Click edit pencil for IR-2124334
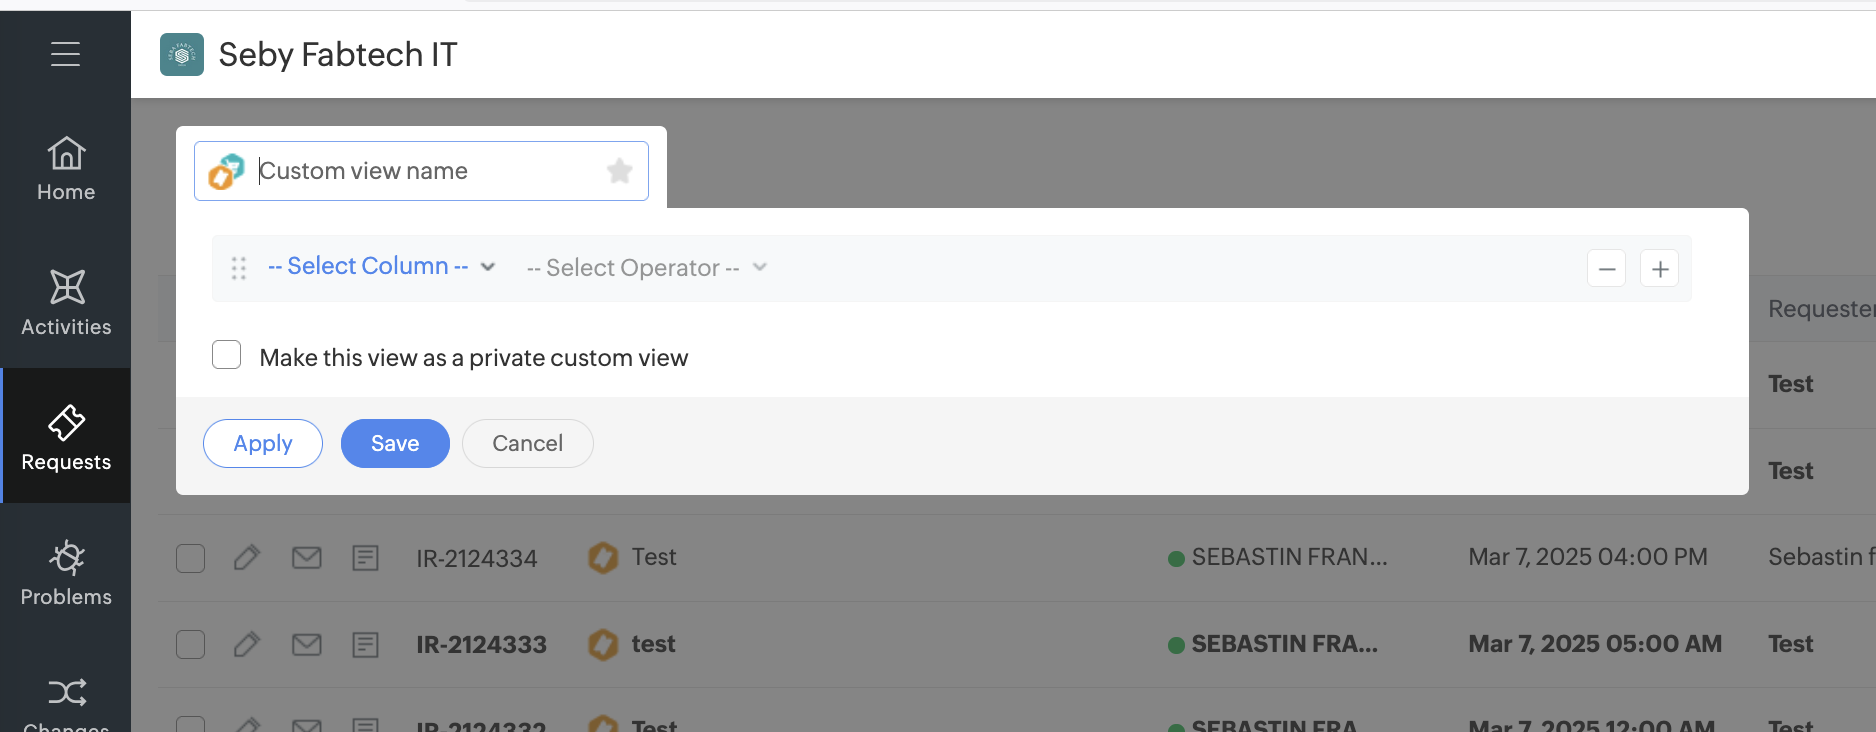This screenshot has height=732, width=1876. pos(247,558)
